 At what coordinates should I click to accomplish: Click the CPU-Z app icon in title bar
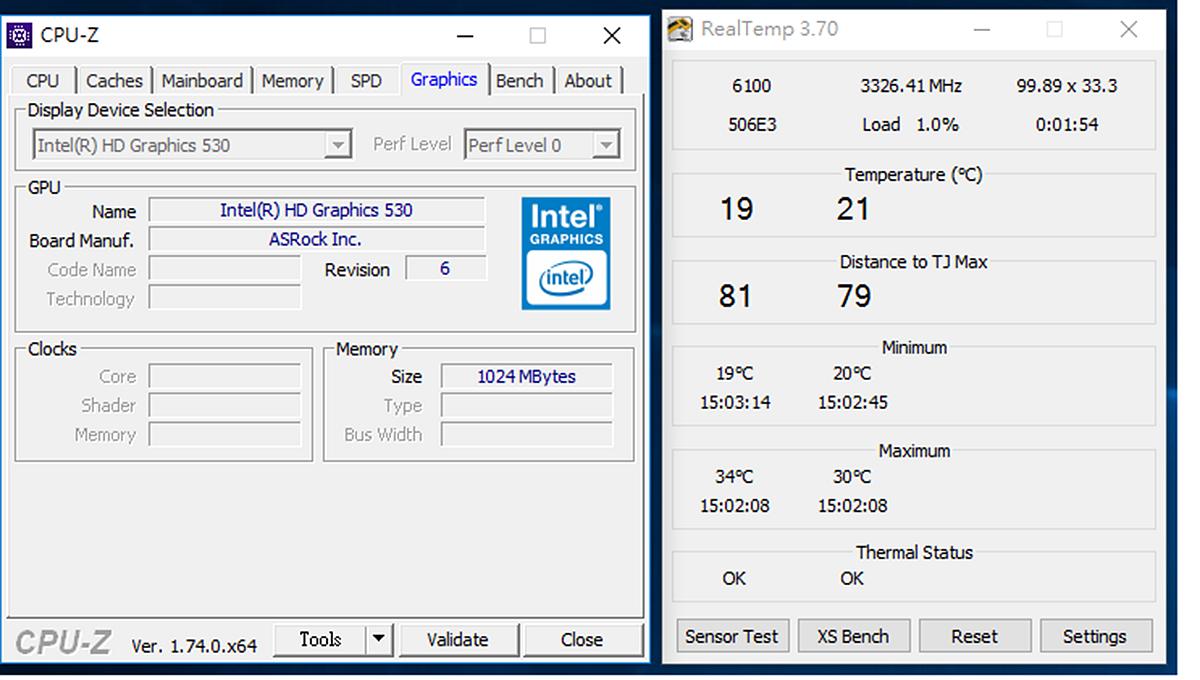click(19, 36)
